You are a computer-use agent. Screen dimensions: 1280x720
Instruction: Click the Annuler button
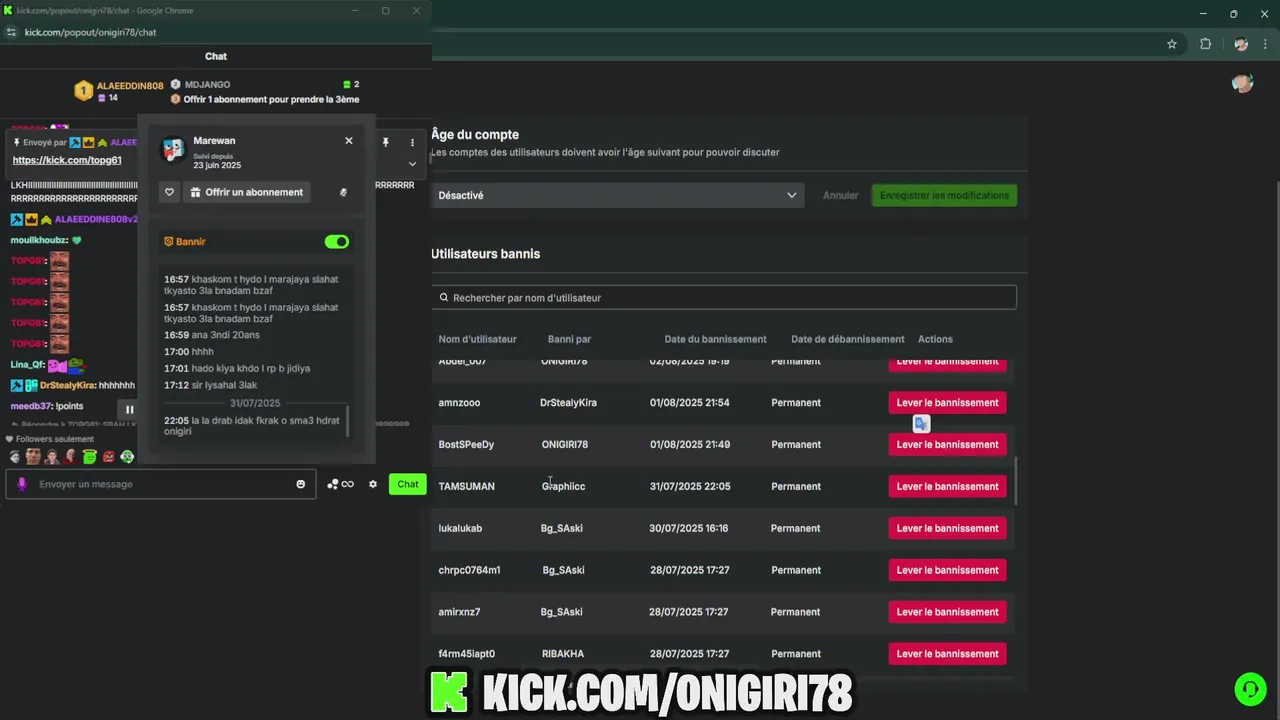click(x=840, y=195)
